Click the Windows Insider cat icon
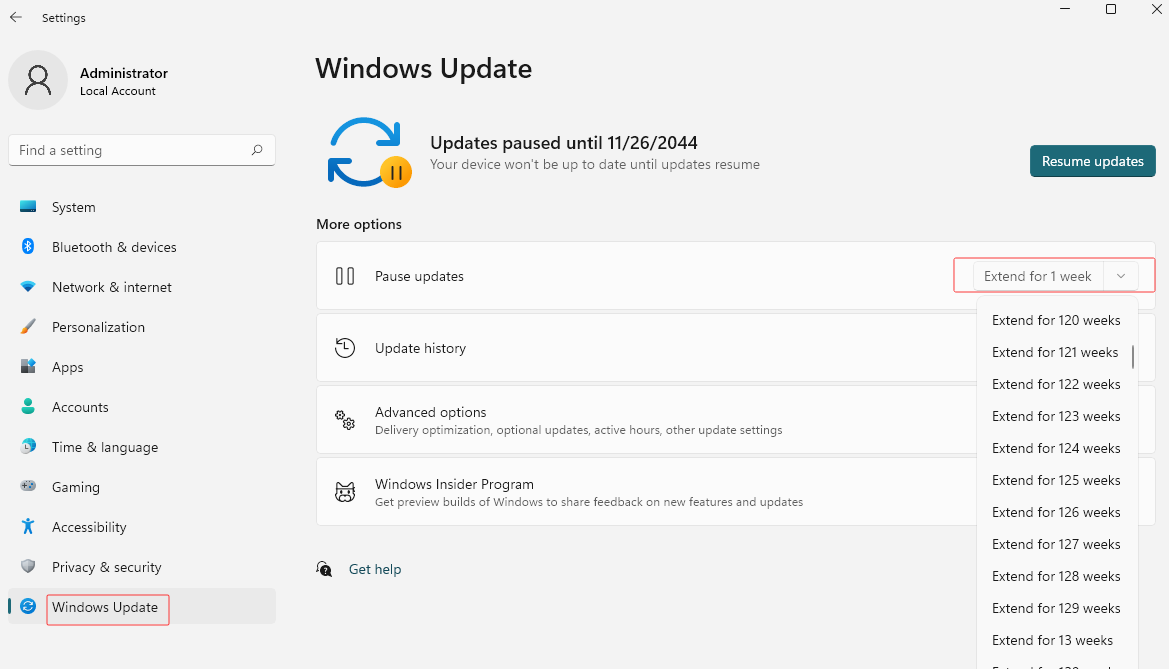This screenshot has width=1169, height=669. pos(344,492)
